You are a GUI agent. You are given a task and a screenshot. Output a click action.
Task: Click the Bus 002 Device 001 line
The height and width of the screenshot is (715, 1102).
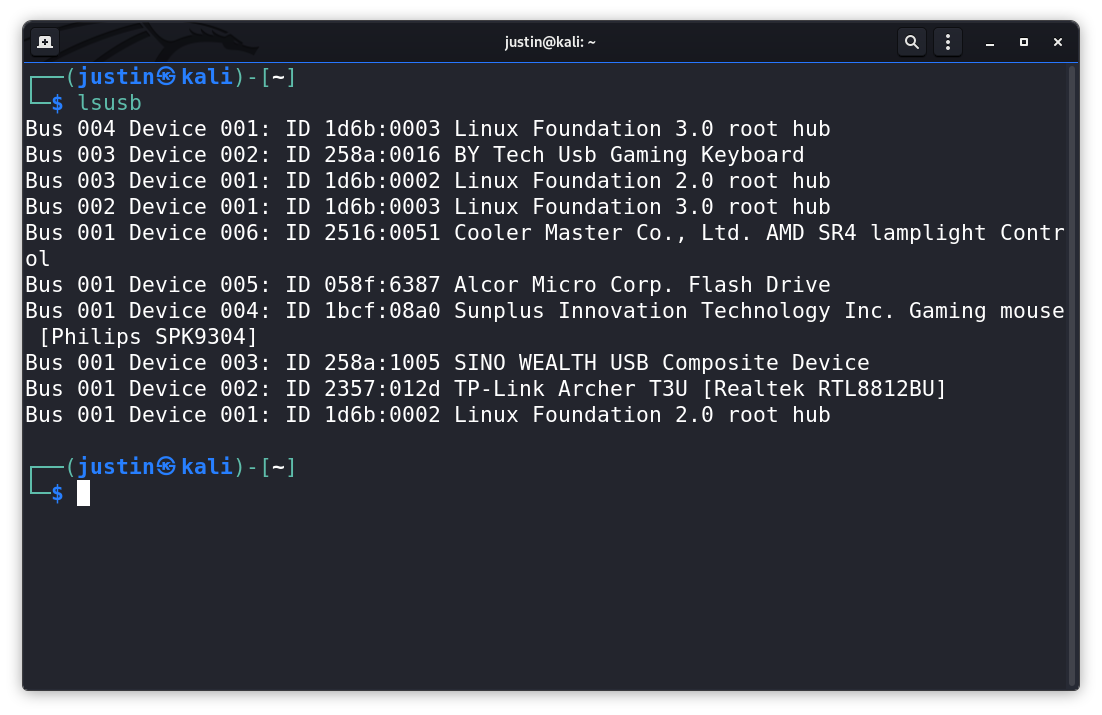tap(428, 207)
